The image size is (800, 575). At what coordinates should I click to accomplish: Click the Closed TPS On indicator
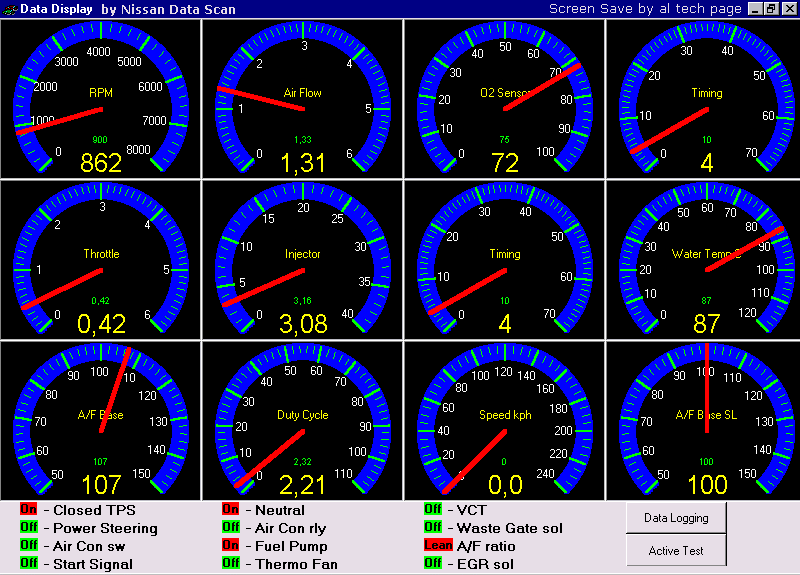(x=29, y=510)
